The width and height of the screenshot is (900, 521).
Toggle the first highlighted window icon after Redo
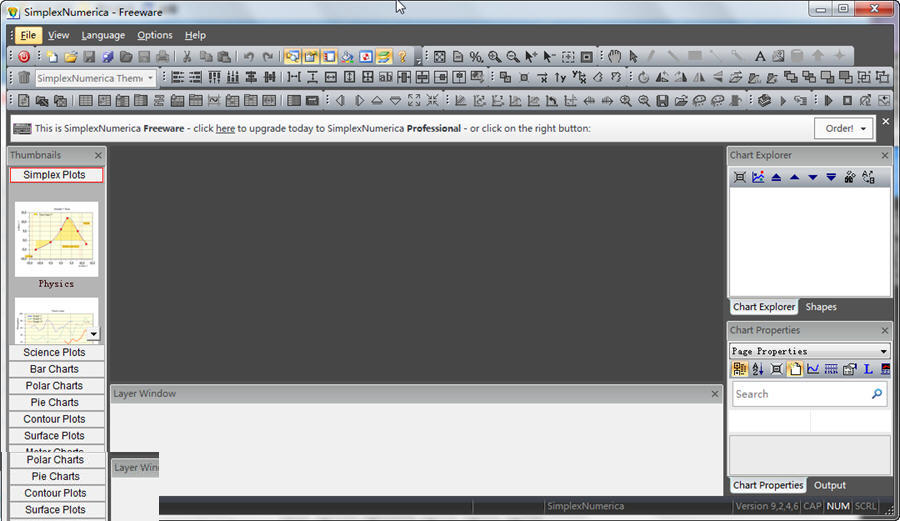[292, 57]
